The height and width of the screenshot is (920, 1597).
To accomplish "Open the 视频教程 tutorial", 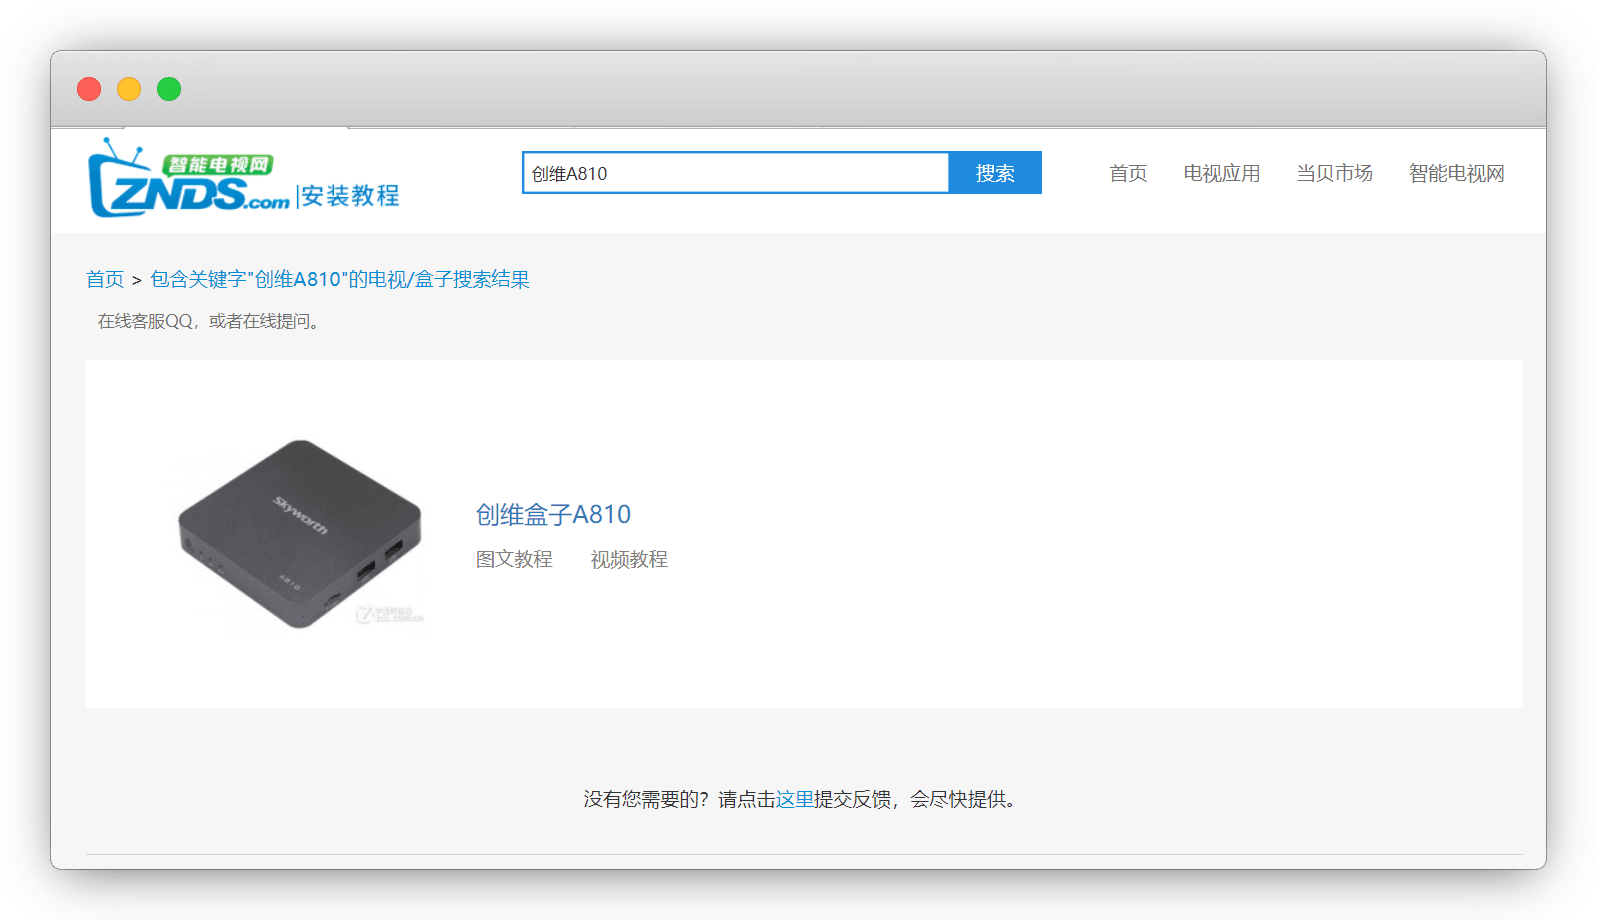I will pyautogui.click(x=629, y=559).
